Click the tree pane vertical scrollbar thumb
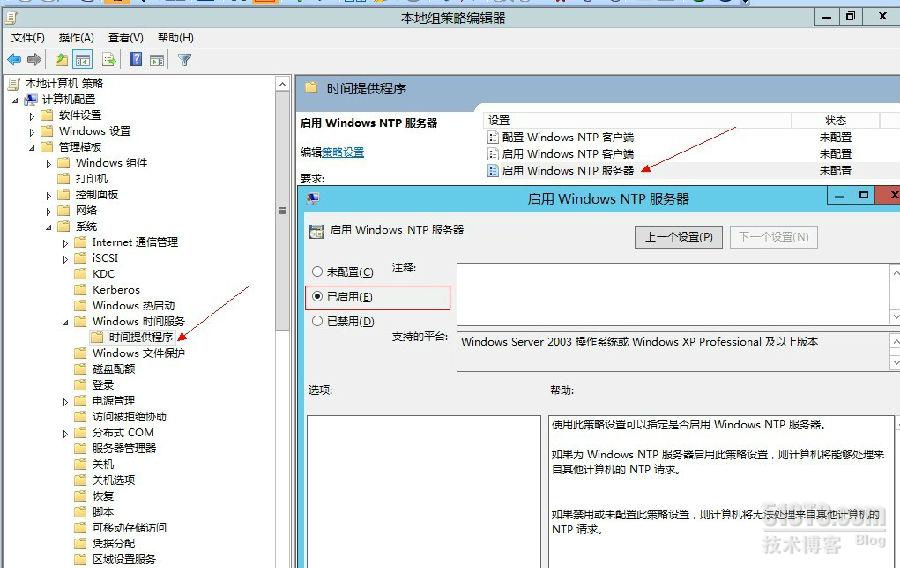The width and height of the screenshot is (900, 568). tap(282, 211)
